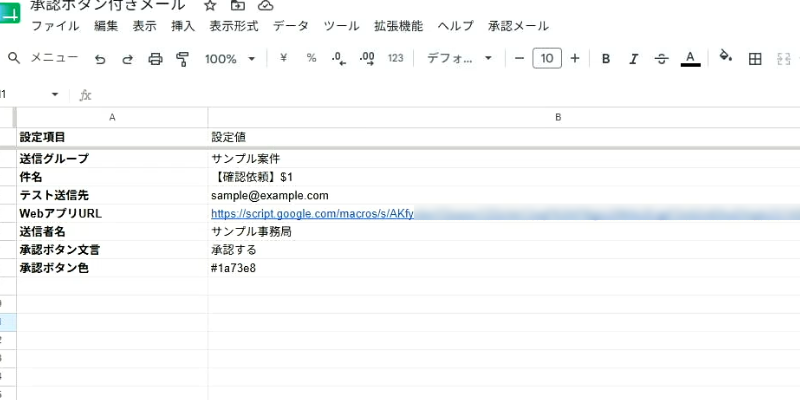Open the text color picker

point(690,59)
